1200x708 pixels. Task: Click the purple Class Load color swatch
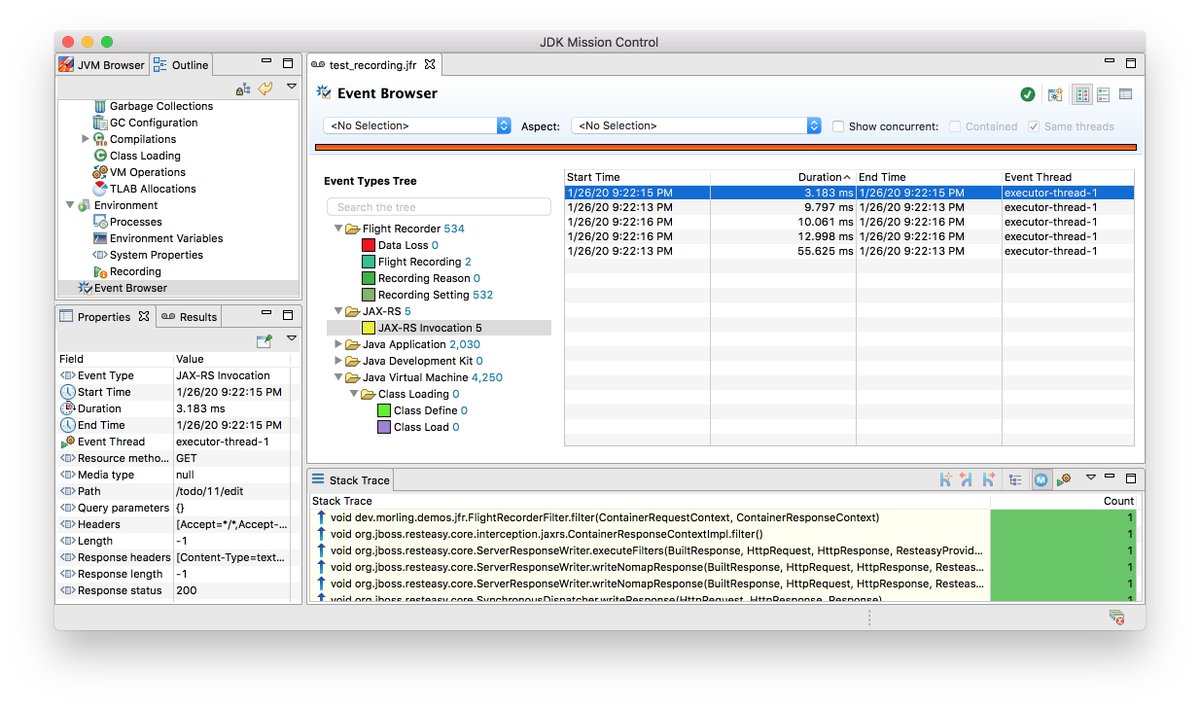(384, 427)
